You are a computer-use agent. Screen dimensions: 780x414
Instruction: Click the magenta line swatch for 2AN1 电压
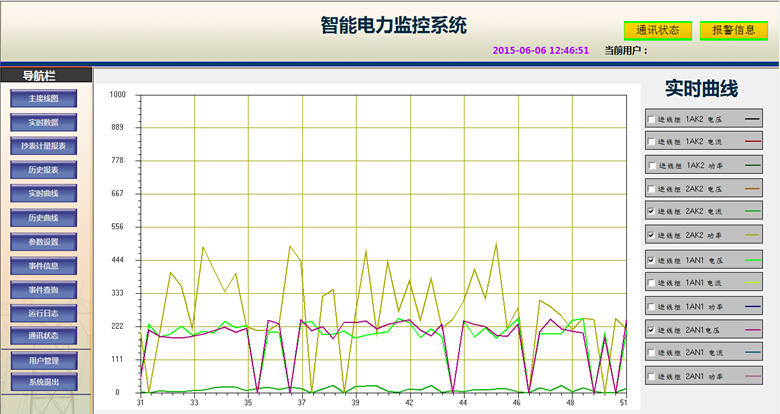[x=753, y=329]
